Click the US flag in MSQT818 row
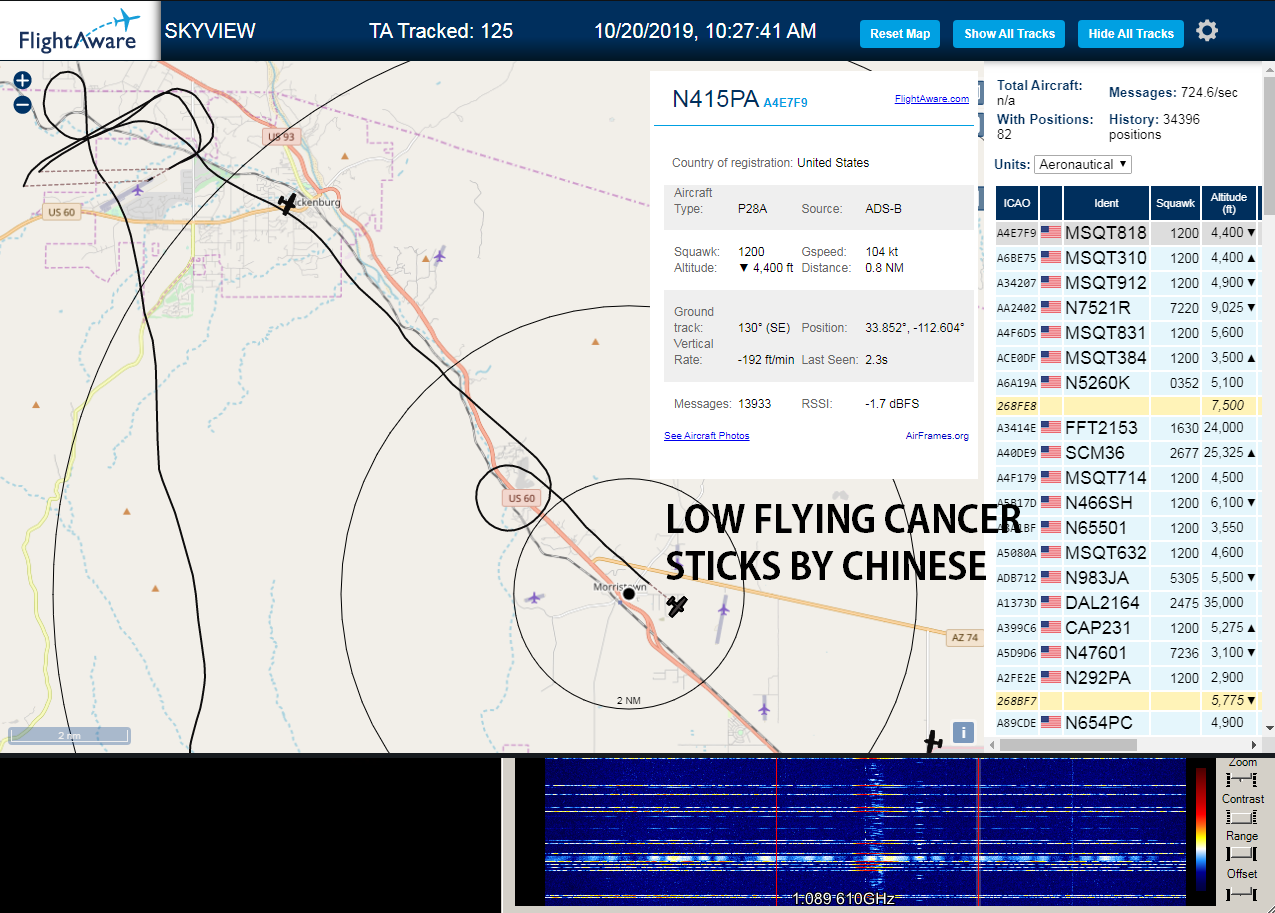The height and width of the screenshot is (913, 1275). click(1051, 233)
